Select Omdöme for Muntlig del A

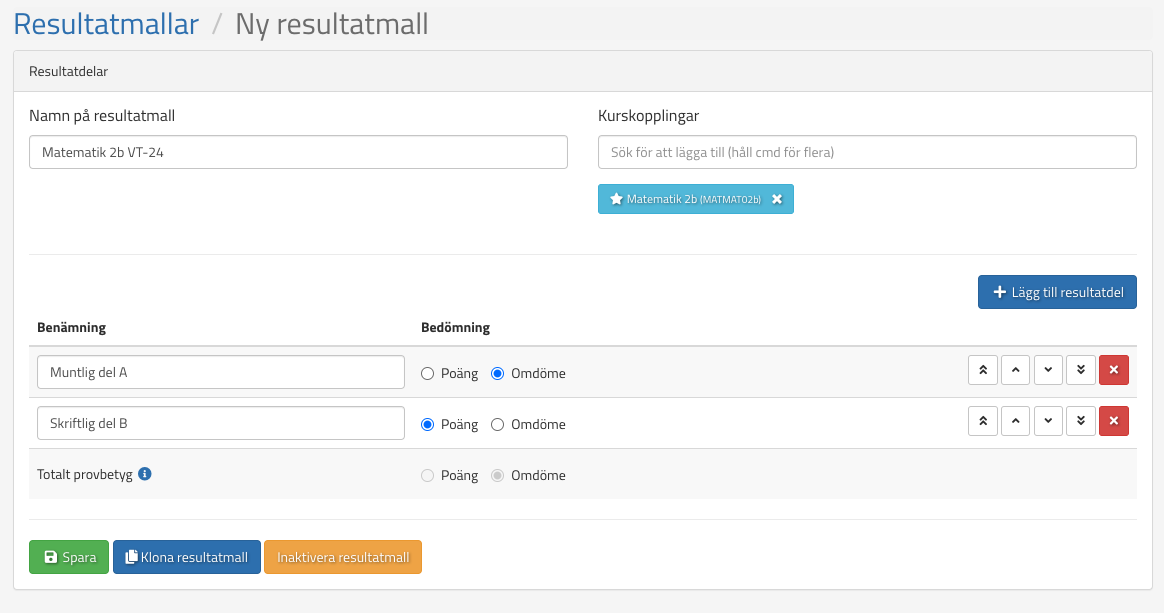[498, 374]
